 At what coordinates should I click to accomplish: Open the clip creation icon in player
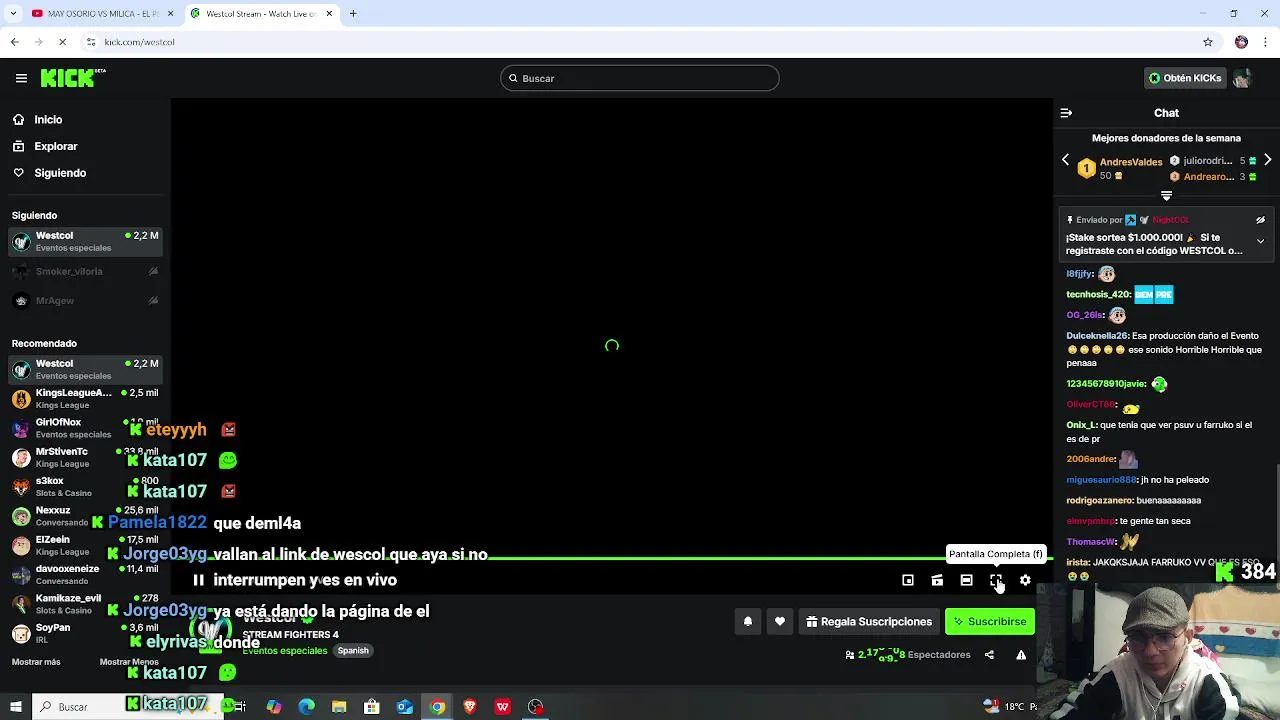[x=937, y=580]
